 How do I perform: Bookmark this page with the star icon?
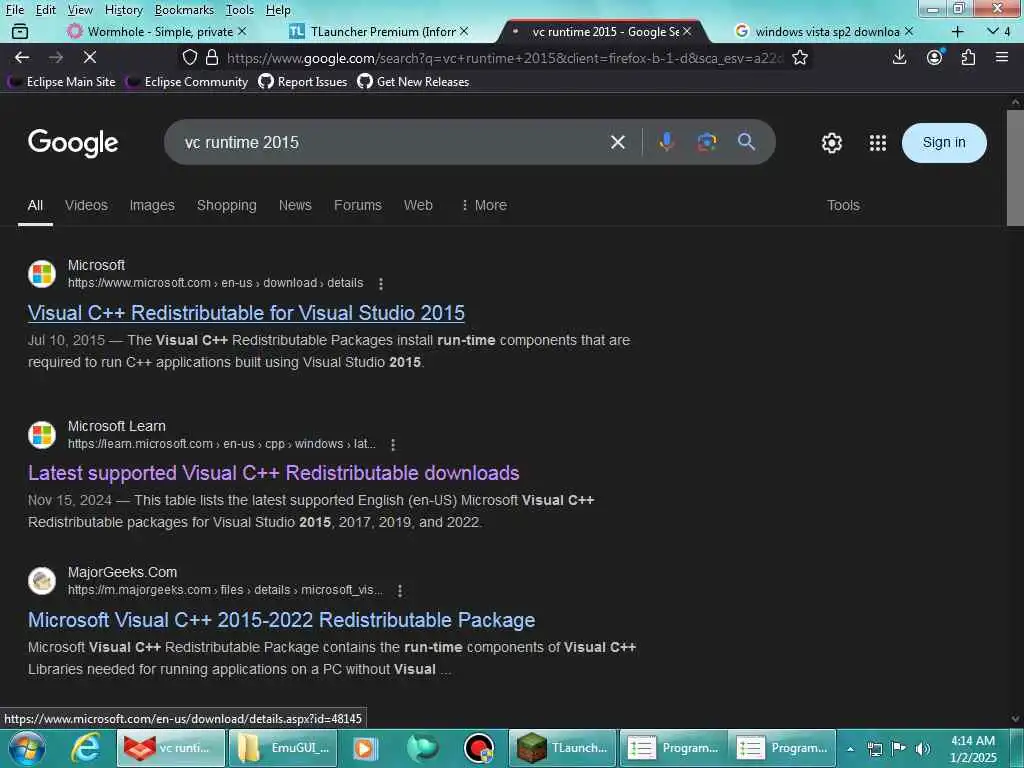click(x=799, y=57)
